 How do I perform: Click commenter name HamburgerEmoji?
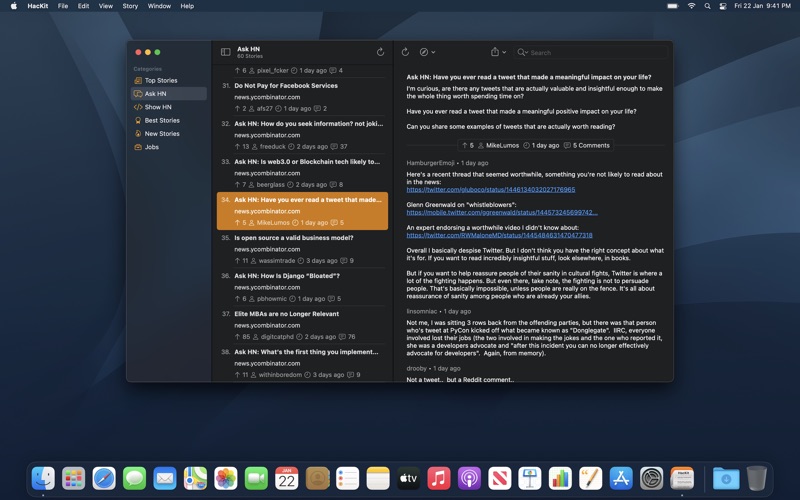431,163
